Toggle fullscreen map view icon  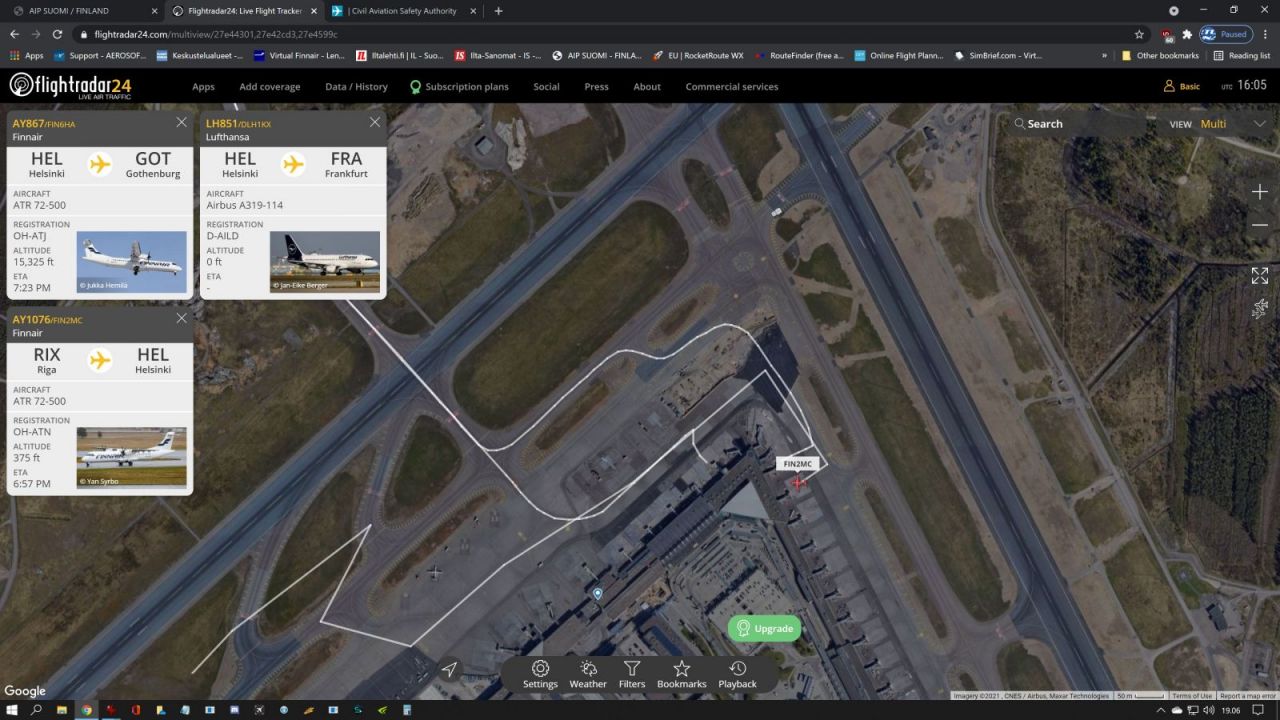tap(1260, 275)
